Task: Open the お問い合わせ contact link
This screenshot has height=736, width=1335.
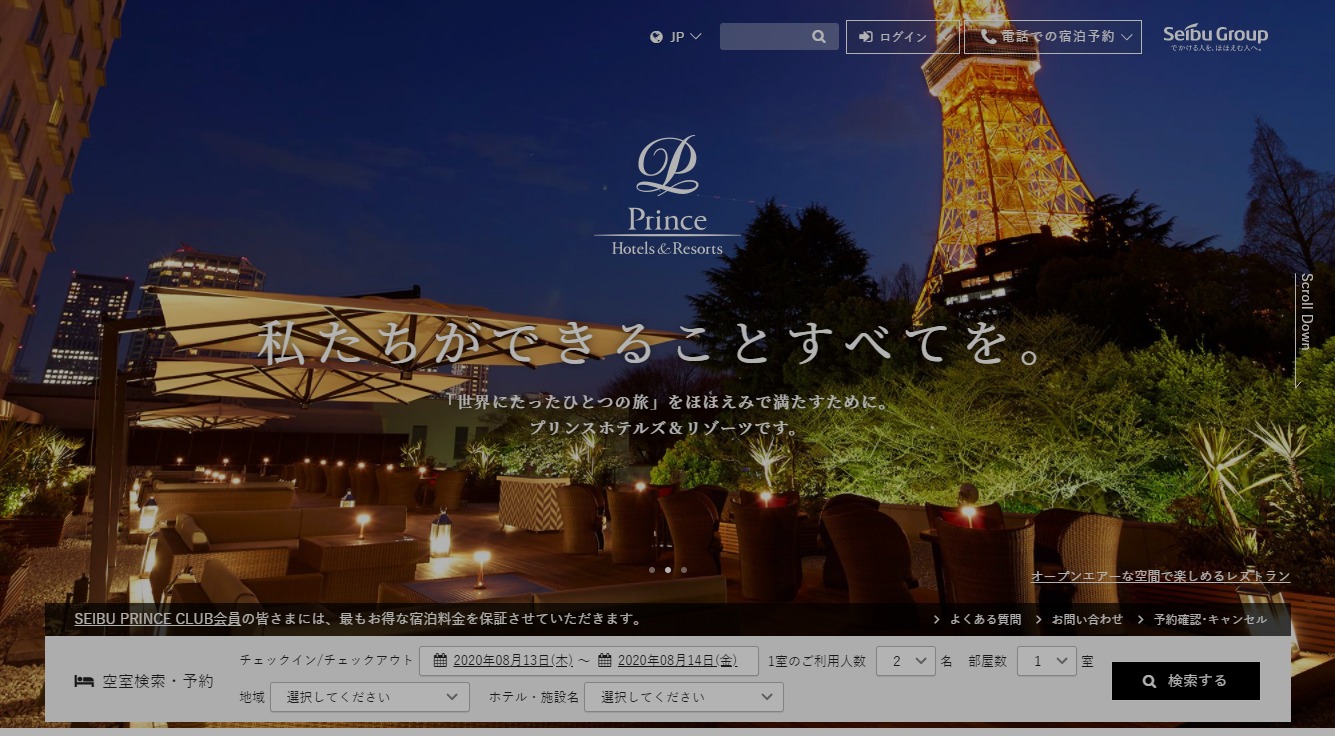Action: click(x=1086, y=620)
